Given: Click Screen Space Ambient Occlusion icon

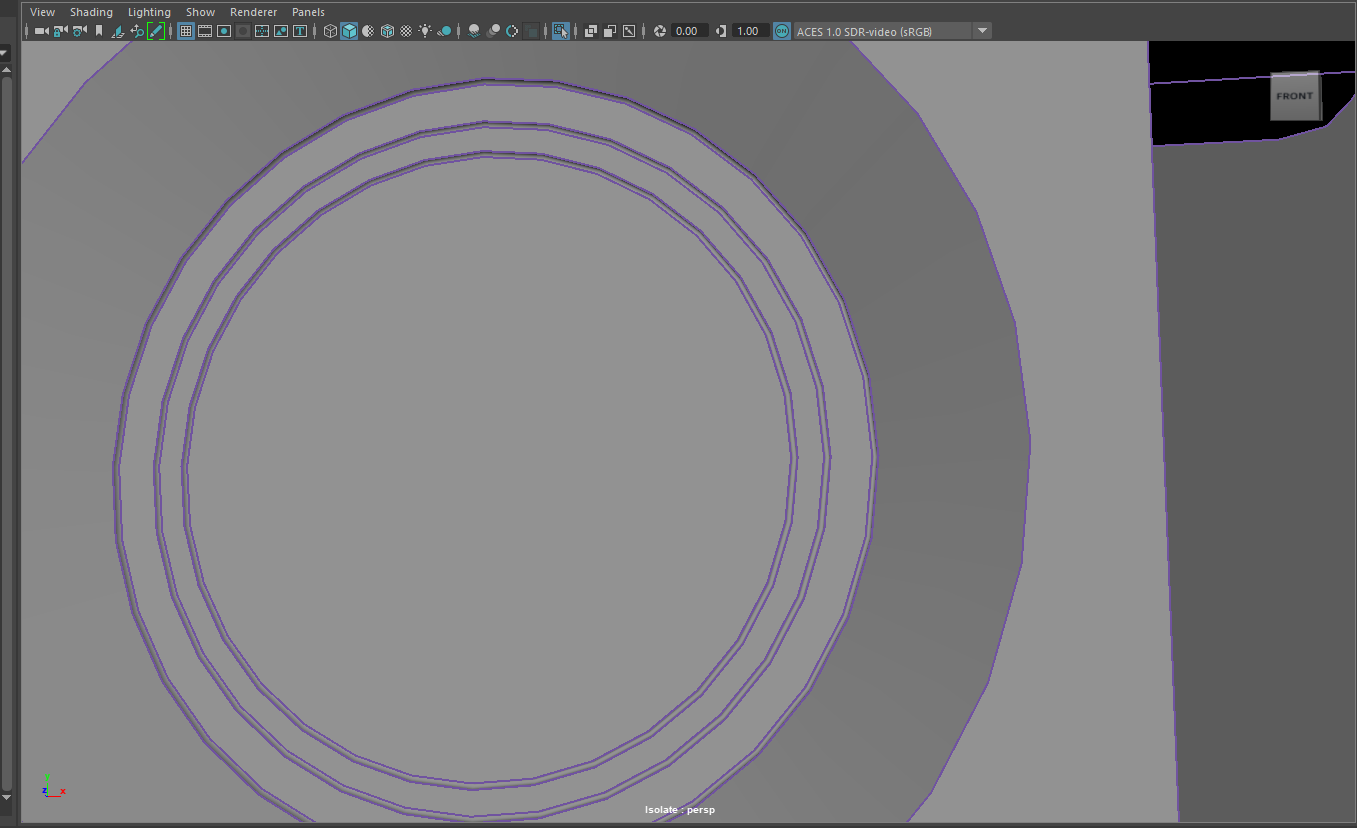Looking at the screenshot, I should click(x=473, y=31).
